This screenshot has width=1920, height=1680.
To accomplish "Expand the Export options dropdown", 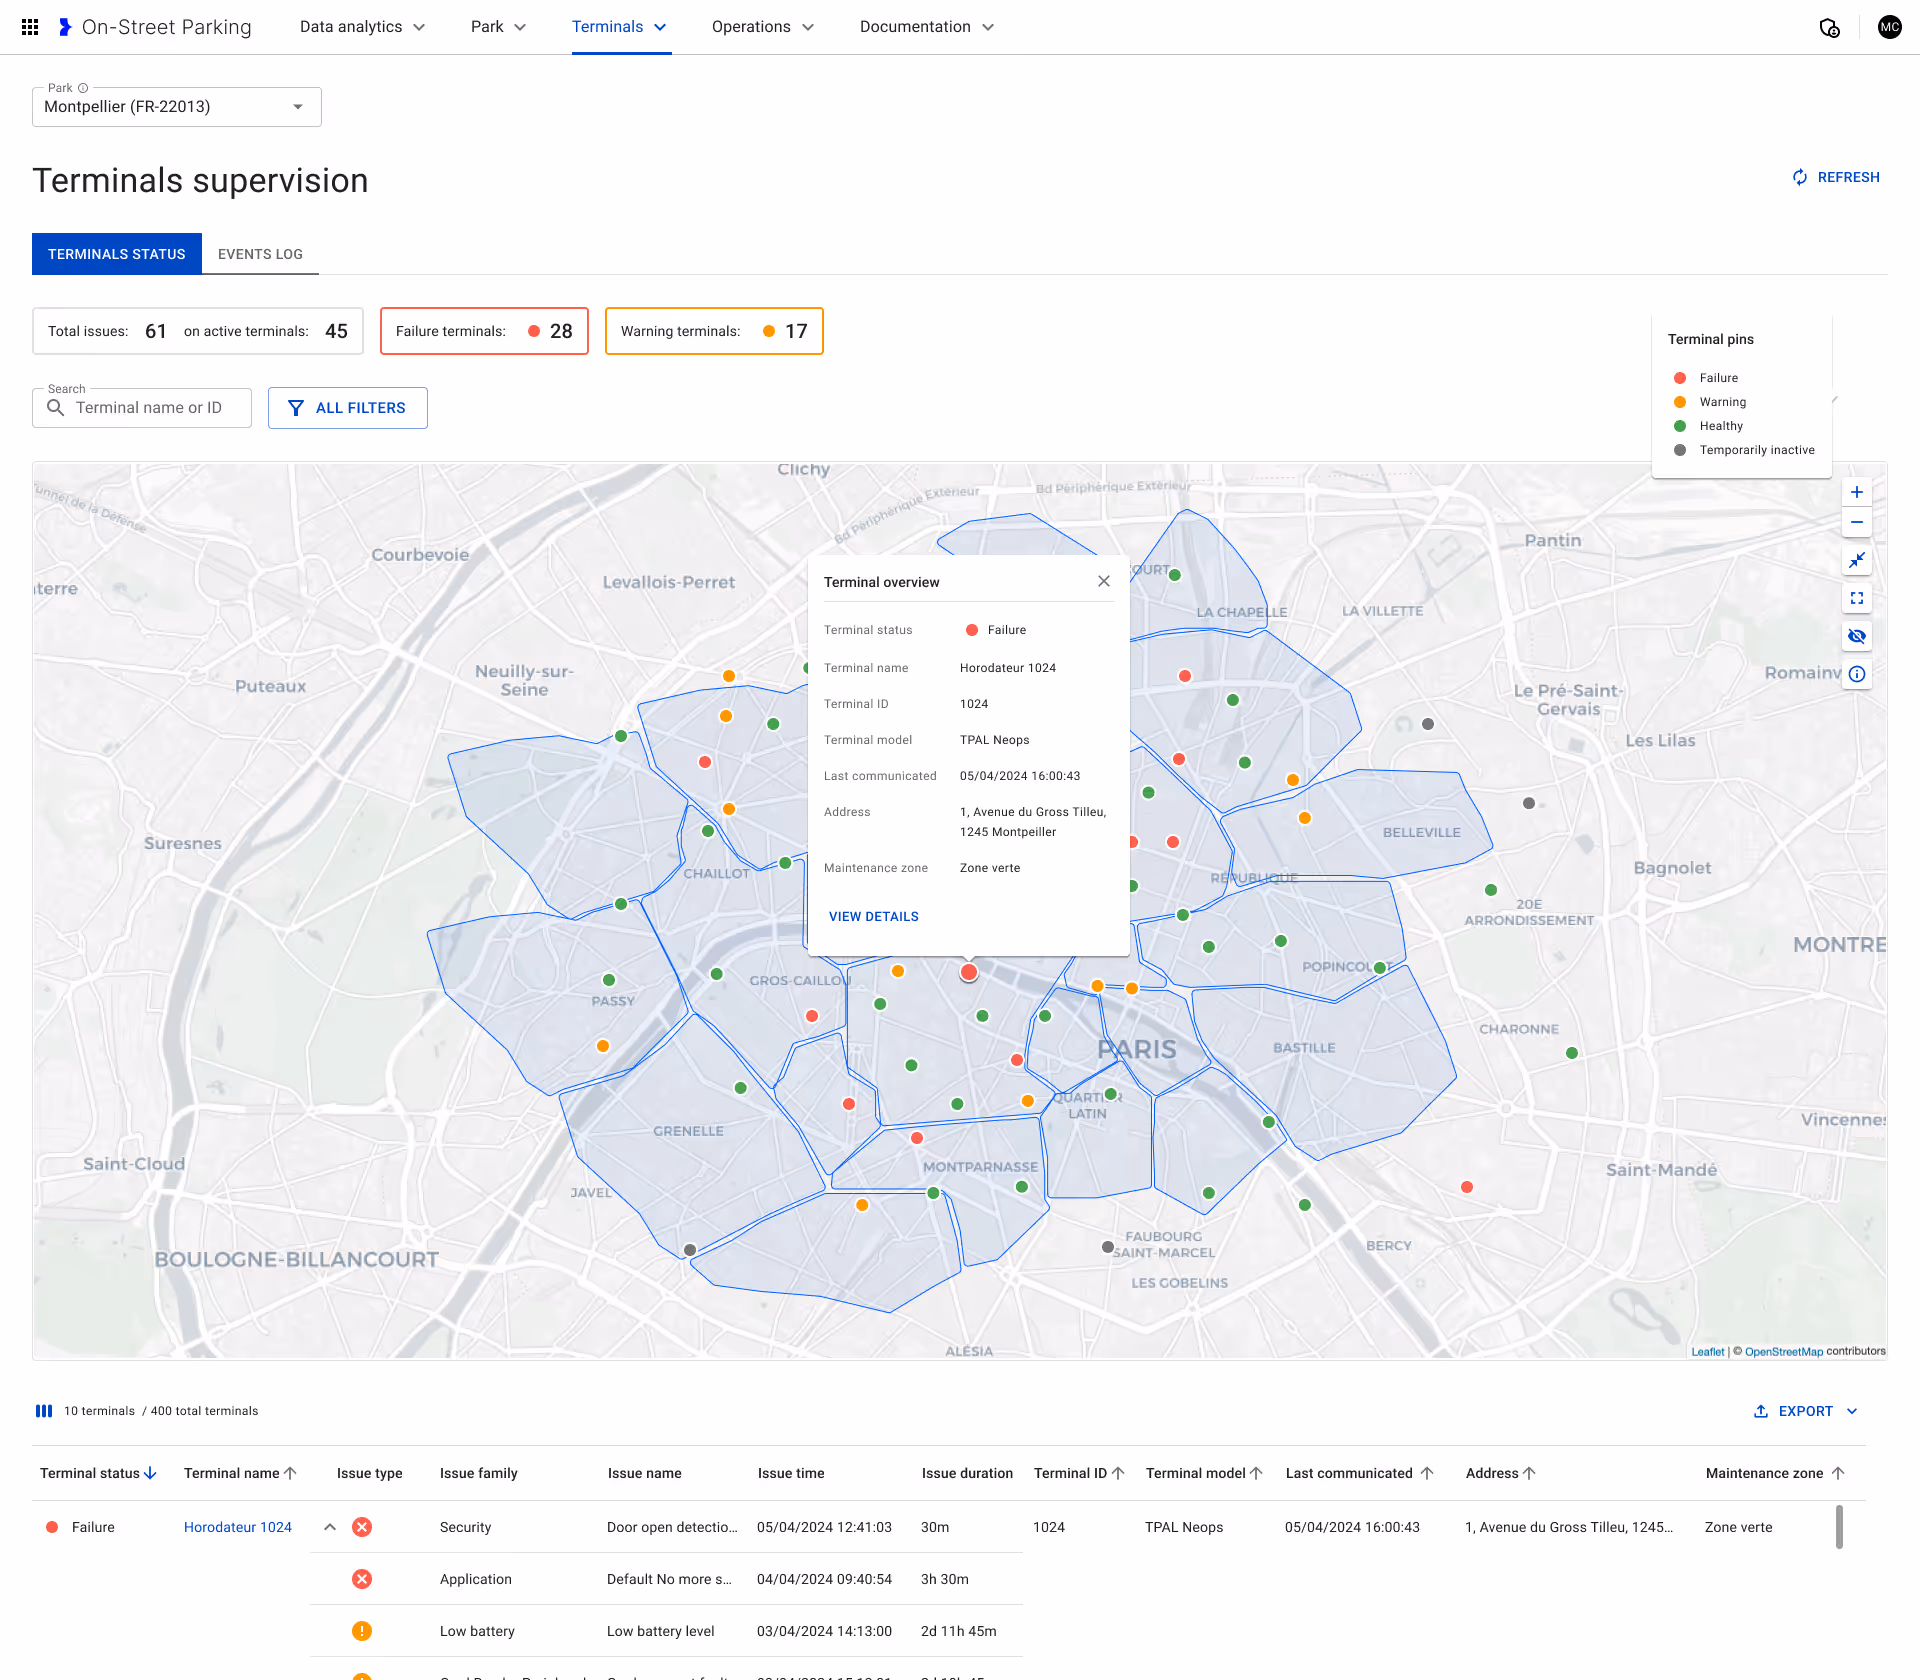I will 1852,1411.
